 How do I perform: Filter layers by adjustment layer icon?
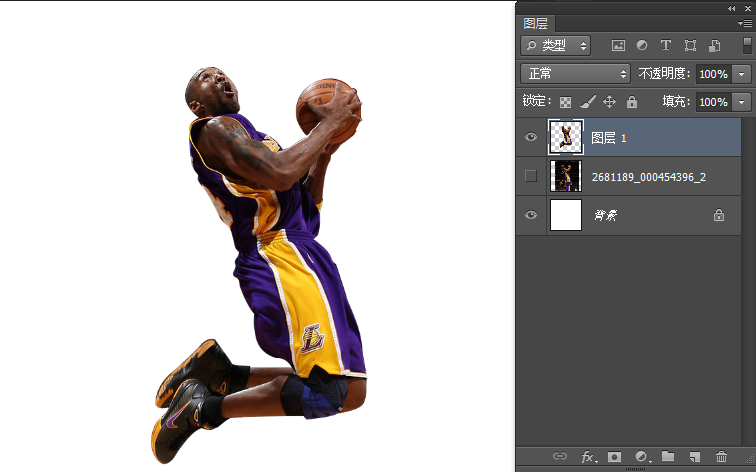tap(642, 45)
